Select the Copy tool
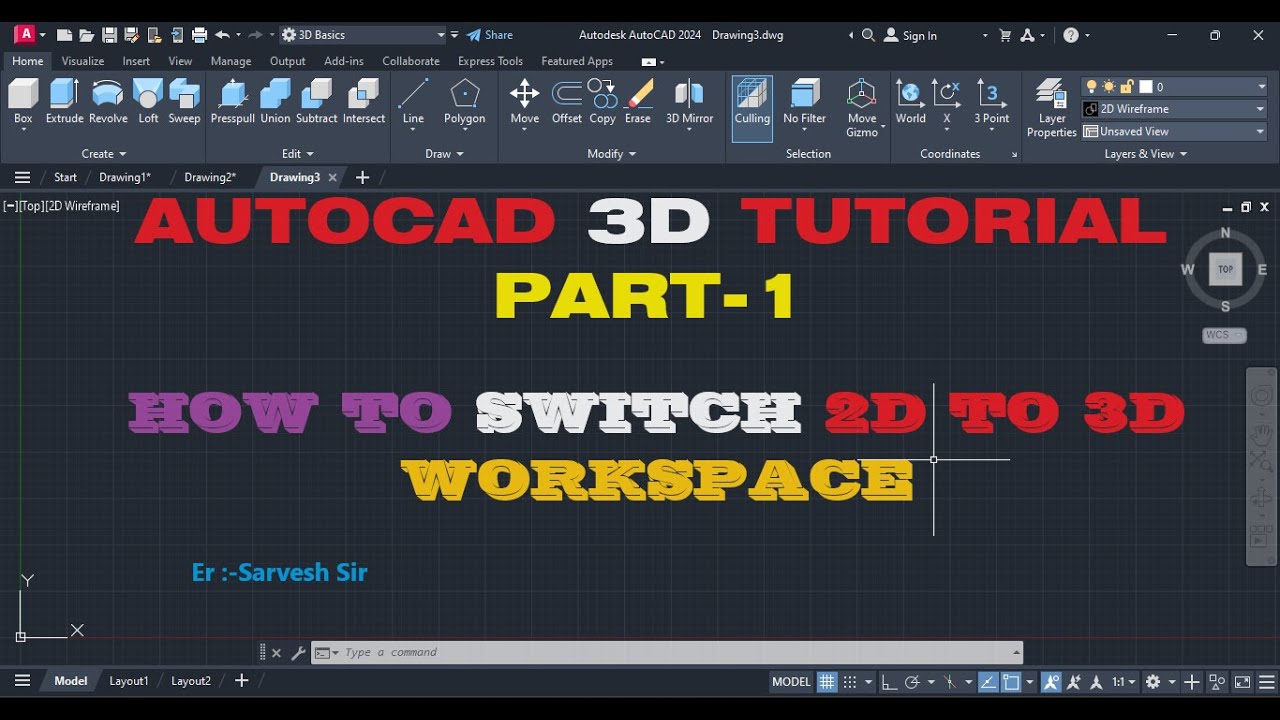 point(602,102)
